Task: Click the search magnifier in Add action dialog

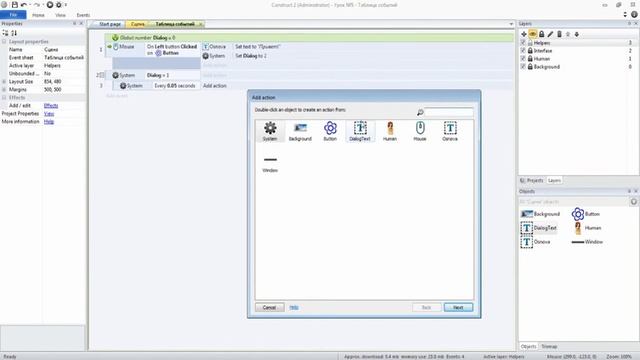Action: (420, 112)
